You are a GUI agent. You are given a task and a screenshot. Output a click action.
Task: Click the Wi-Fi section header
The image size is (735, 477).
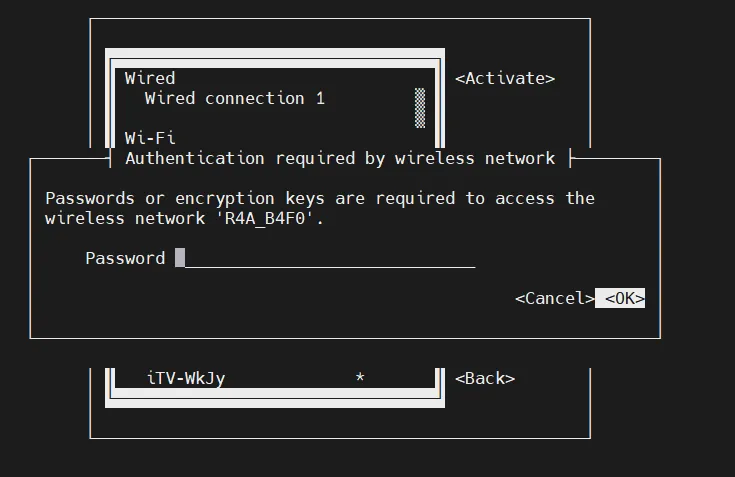[150, 138]
